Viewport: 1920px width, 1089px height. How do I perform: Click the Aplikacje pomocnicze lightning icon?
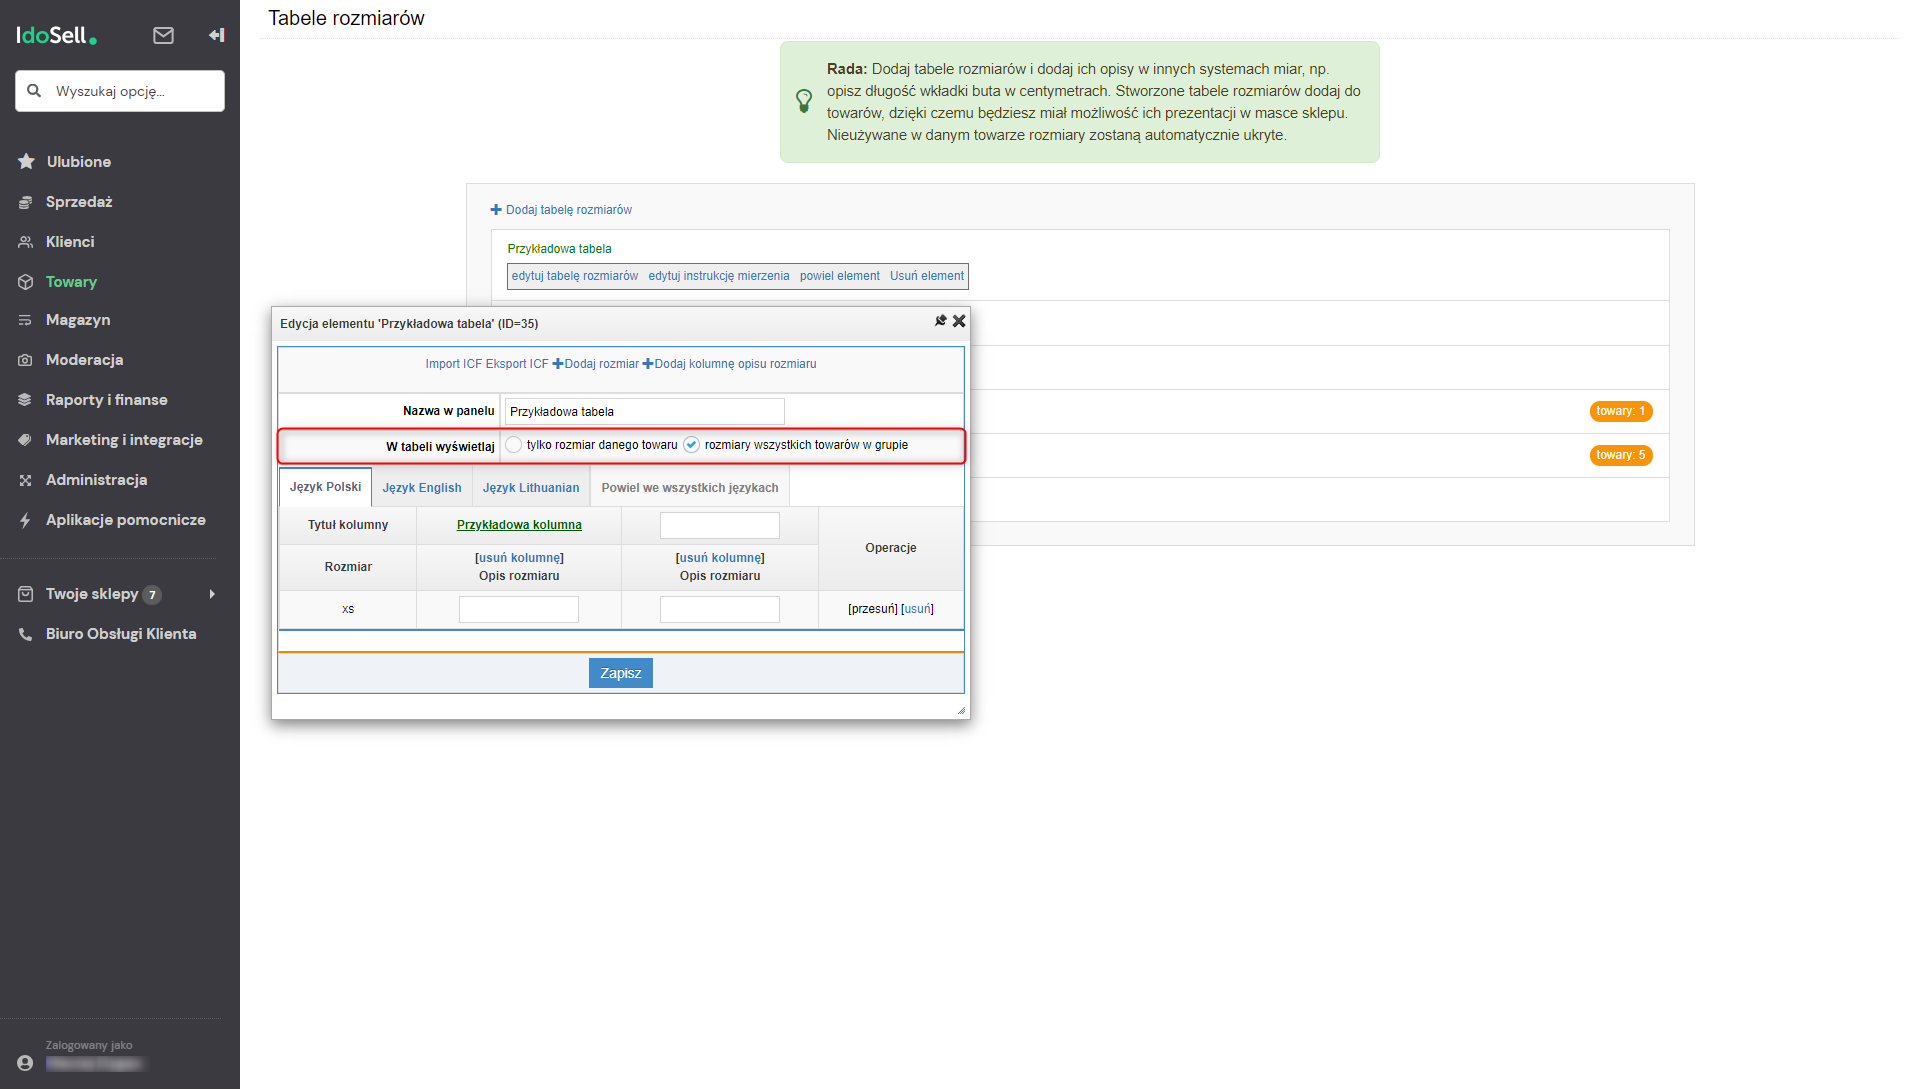26,520
